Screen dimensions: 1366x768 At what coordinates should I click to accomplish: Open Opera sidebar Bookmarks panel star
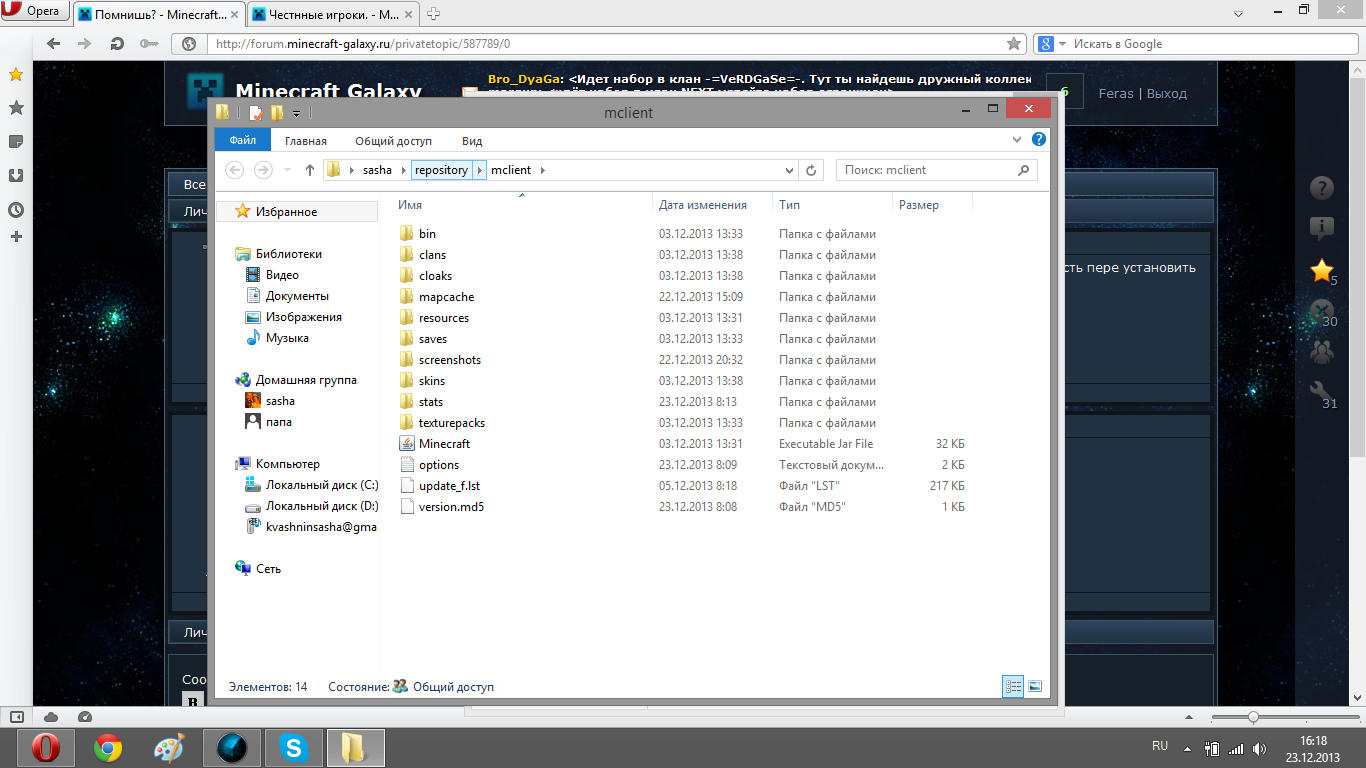16,75
